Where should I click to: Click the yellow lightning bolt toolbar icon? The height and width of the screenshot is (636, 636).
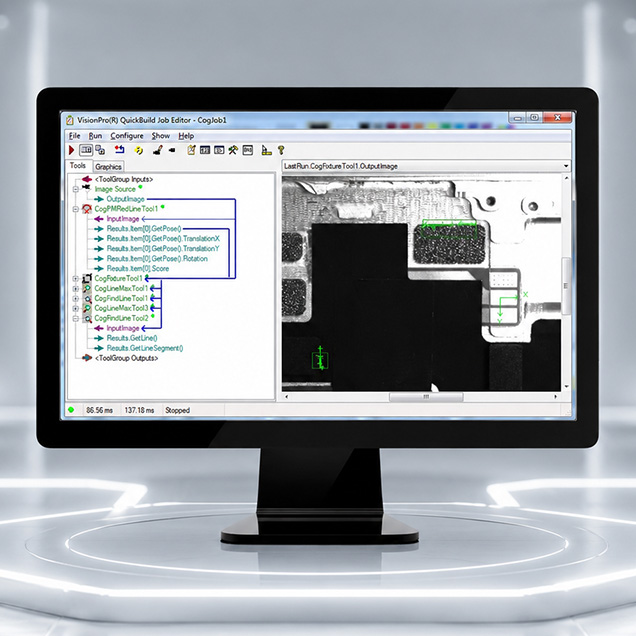(x=139, y=150)
